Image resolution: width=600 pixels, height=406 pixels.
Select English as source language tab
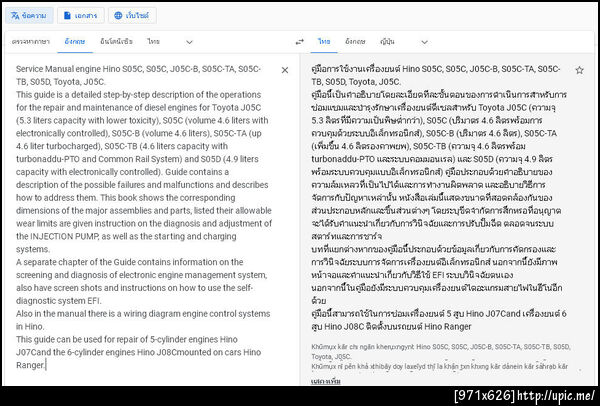[x=75, y=42]
